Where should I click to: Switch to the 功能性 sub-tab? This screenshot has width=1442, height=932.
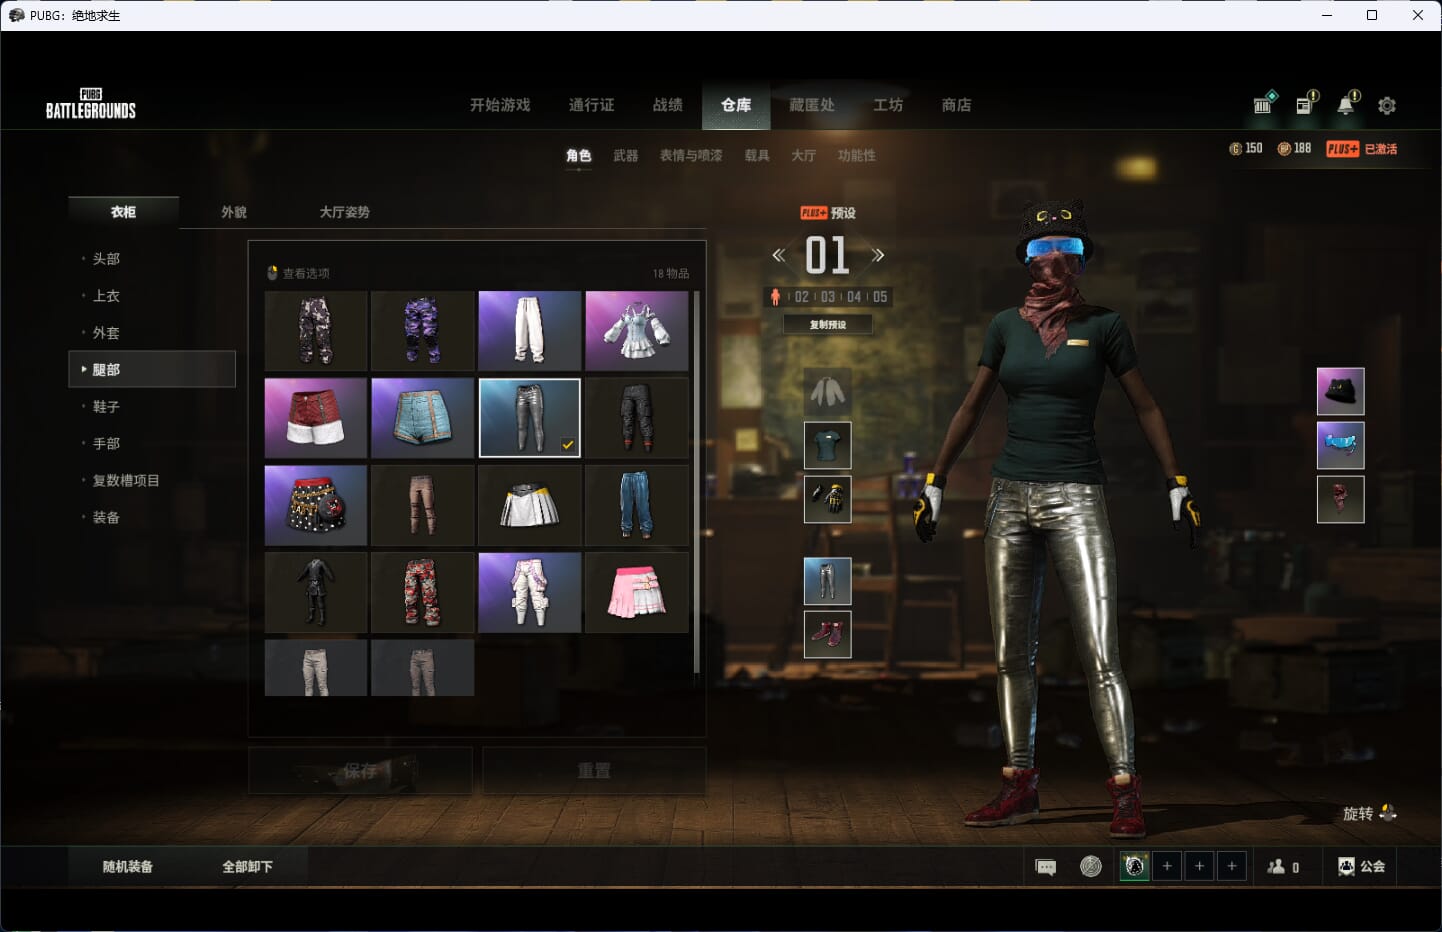click(856, 155)
